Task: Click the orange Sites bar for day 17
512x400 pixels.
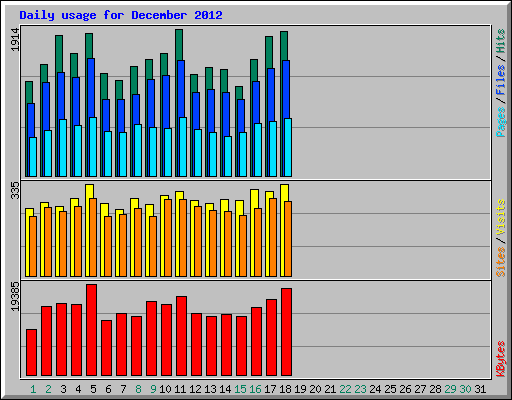Action: pos(273,237)
